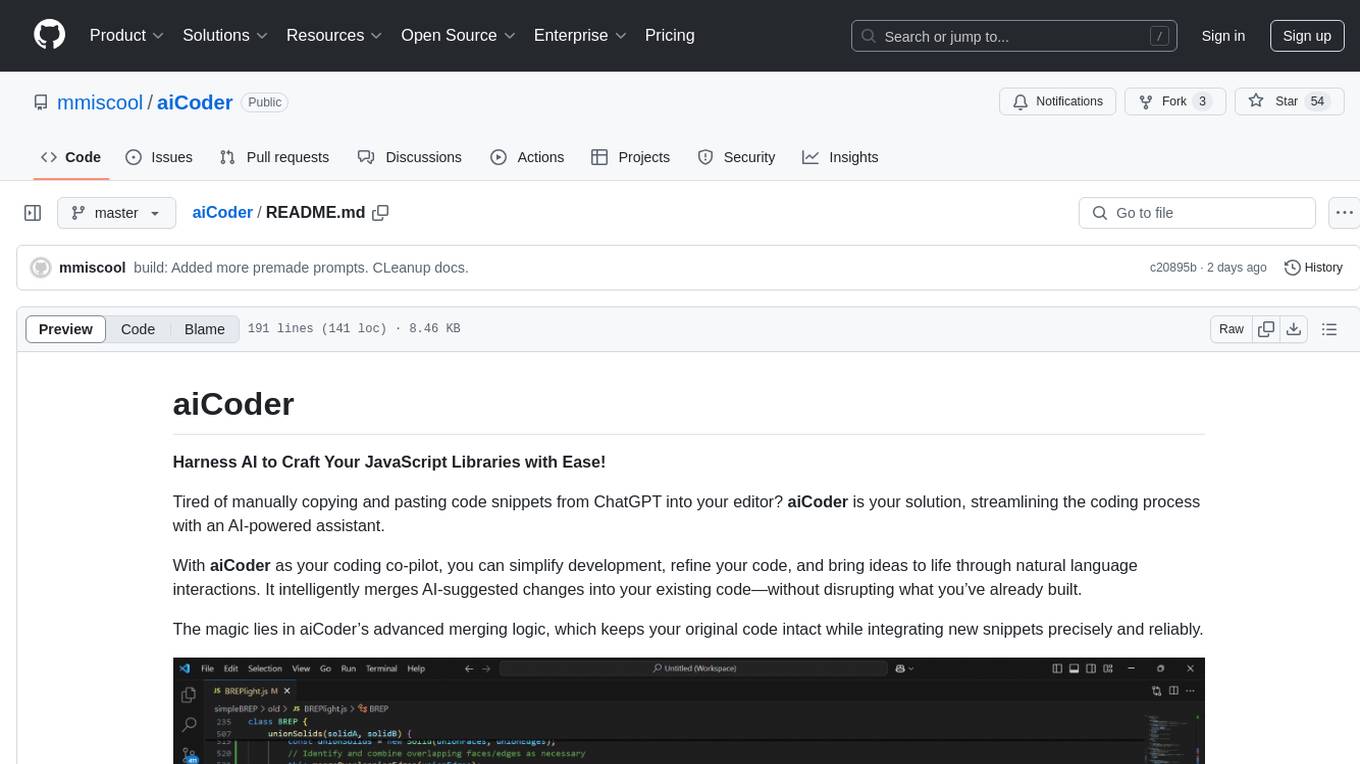
Task: Switch to the Blame view
Action: [204, 329]
